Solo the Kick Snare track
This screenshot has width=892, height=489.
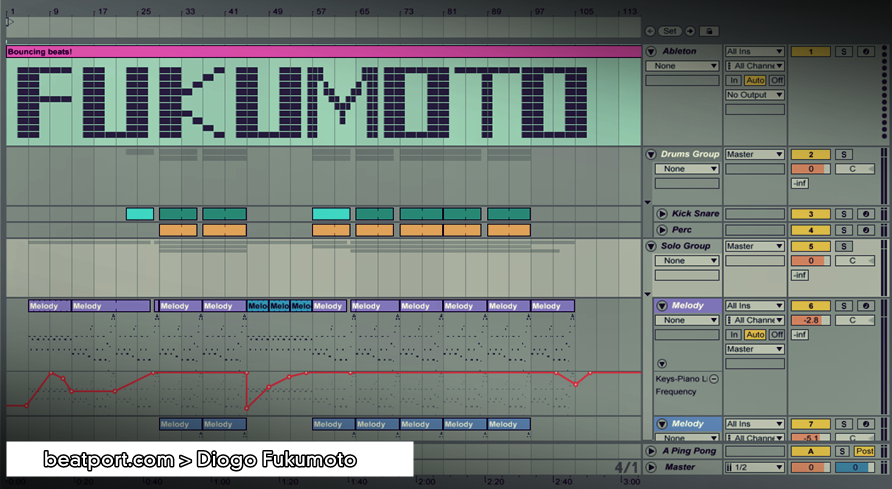(844, 214)
